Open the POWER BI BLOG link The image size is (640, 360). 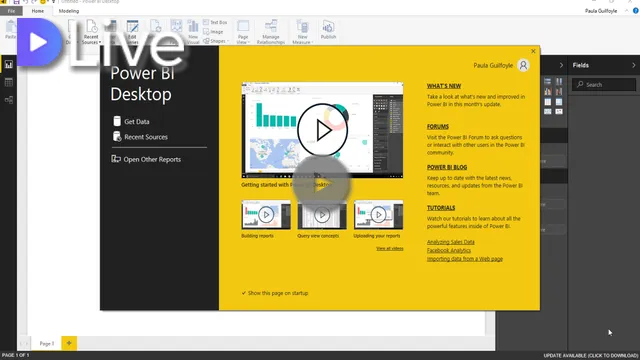(x=447, y=167)
